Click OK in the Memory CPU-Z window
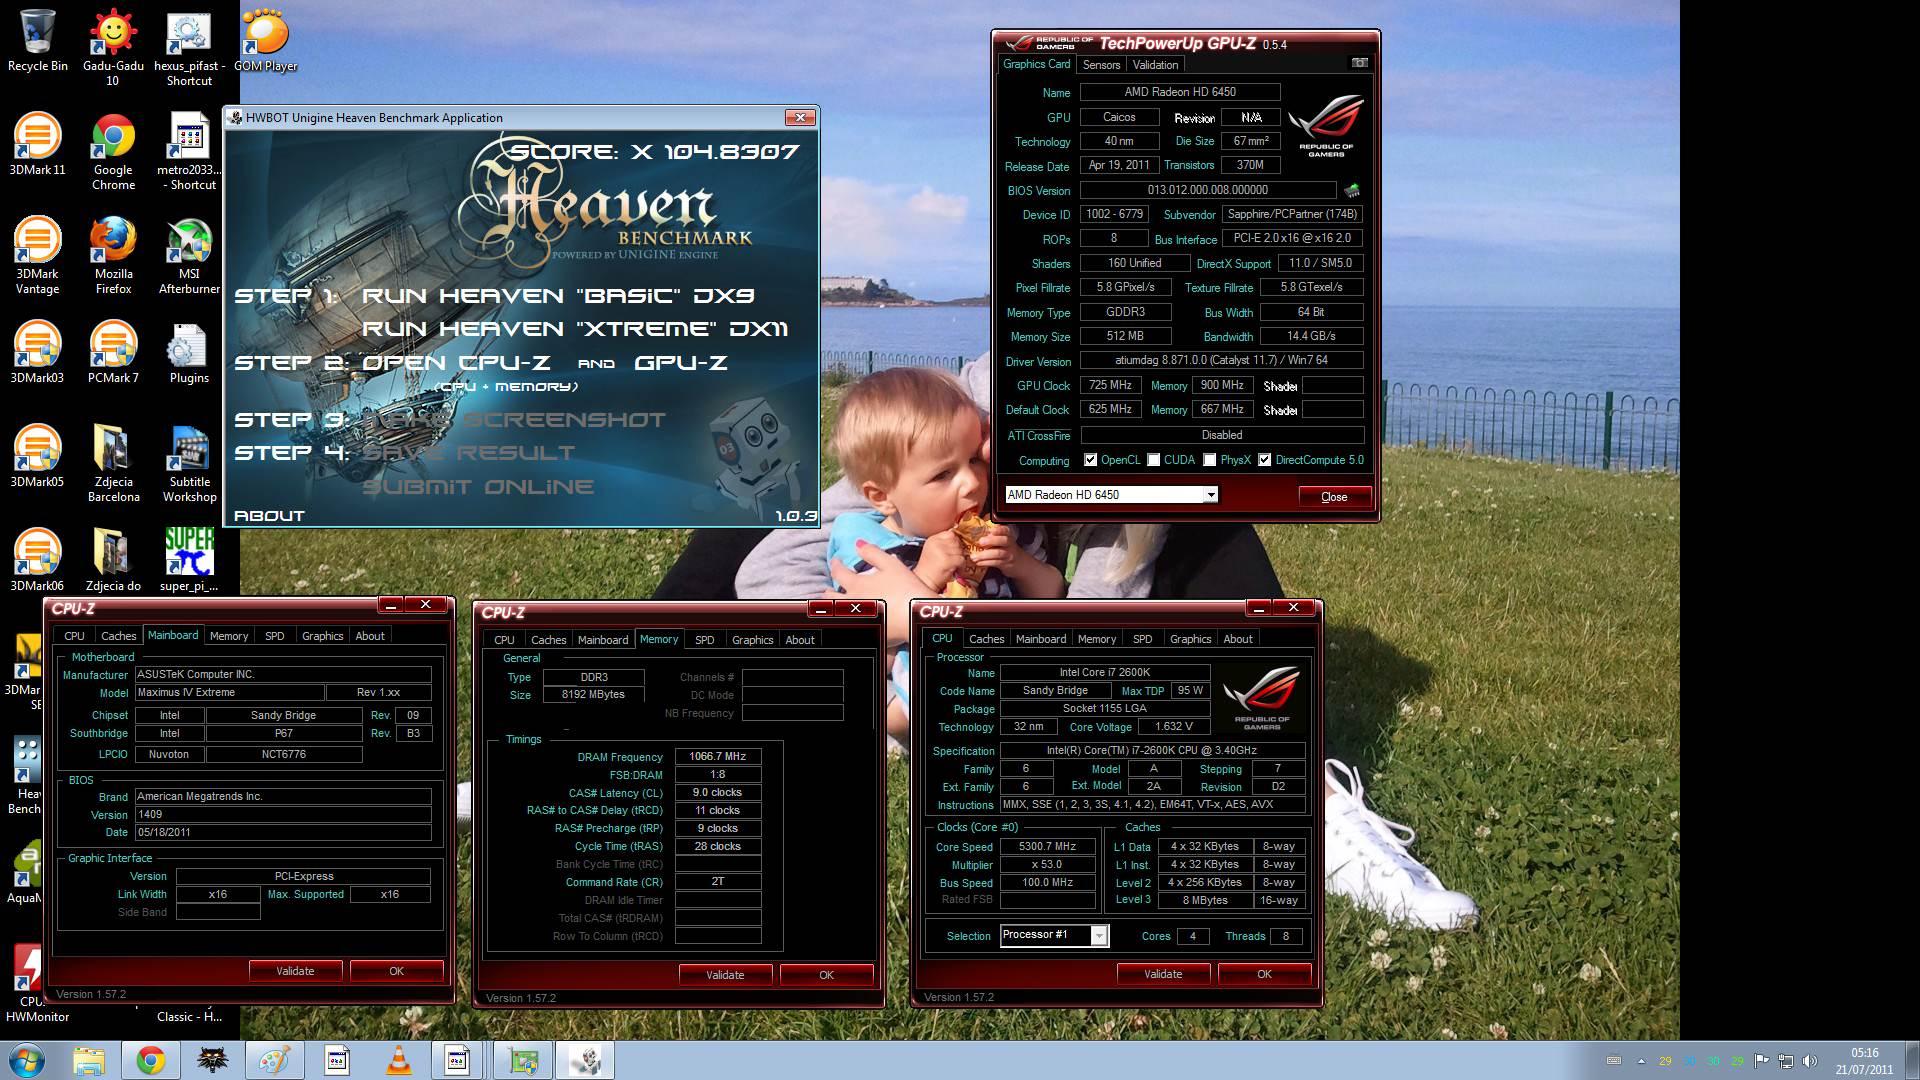This screenshot has width=1920, height=1080. [826, 975]
